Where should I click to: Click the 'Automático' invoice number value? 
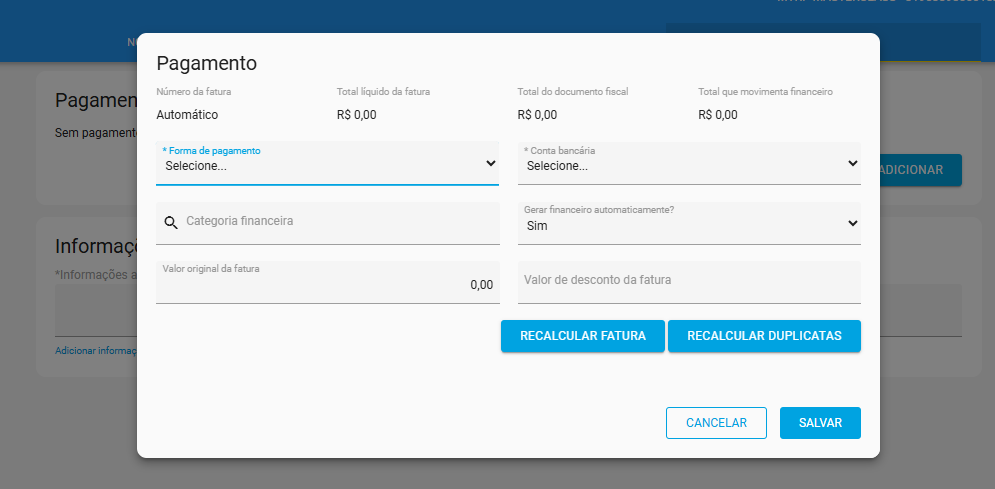(x=187, y=115)
